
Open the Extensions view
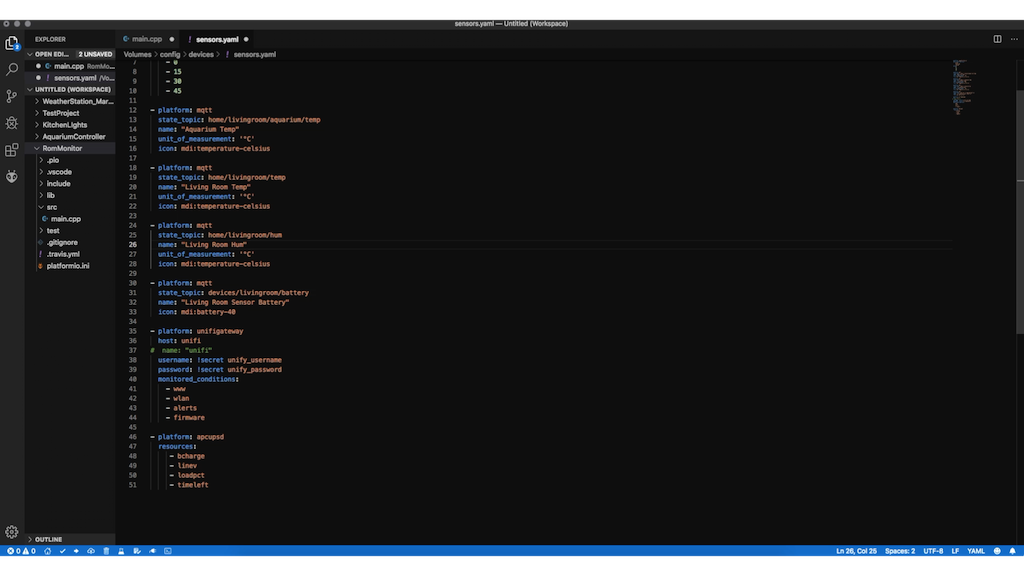pyautogui.click(x=12, y=150)
